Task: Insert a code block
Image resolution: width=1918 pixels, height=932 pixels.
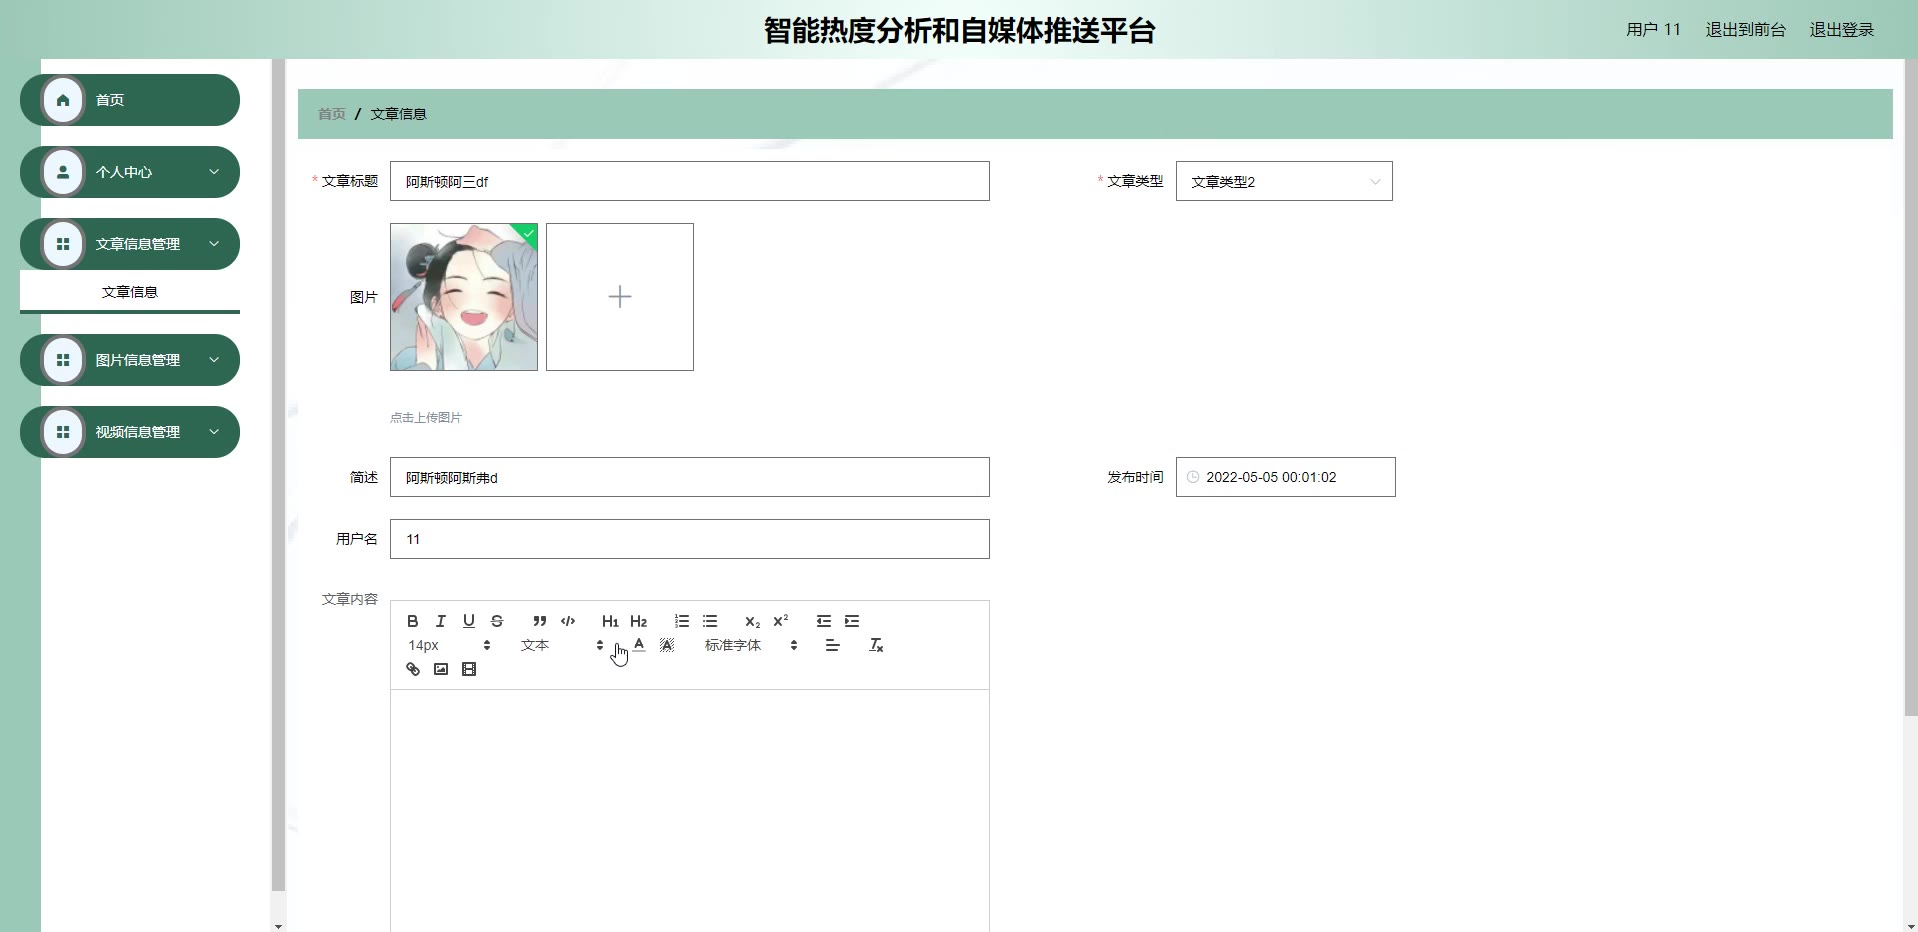Action: pyautogui.click(x=568, y=621)
